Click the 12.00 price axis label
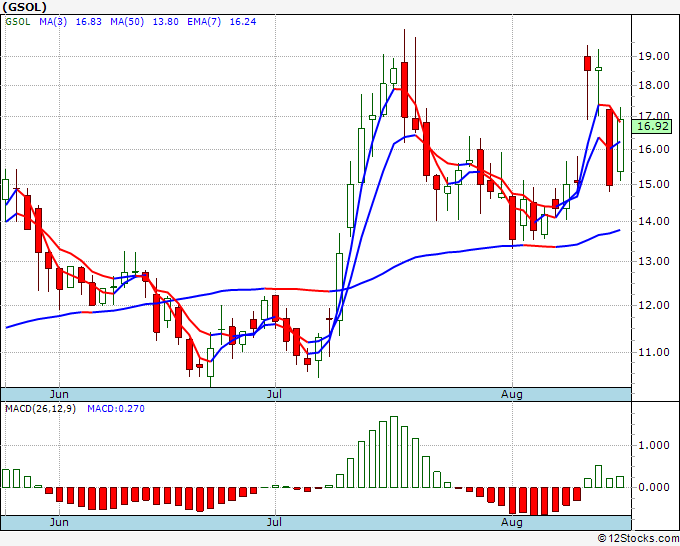This screenshot has width=680, height=546. pos(653,305)
